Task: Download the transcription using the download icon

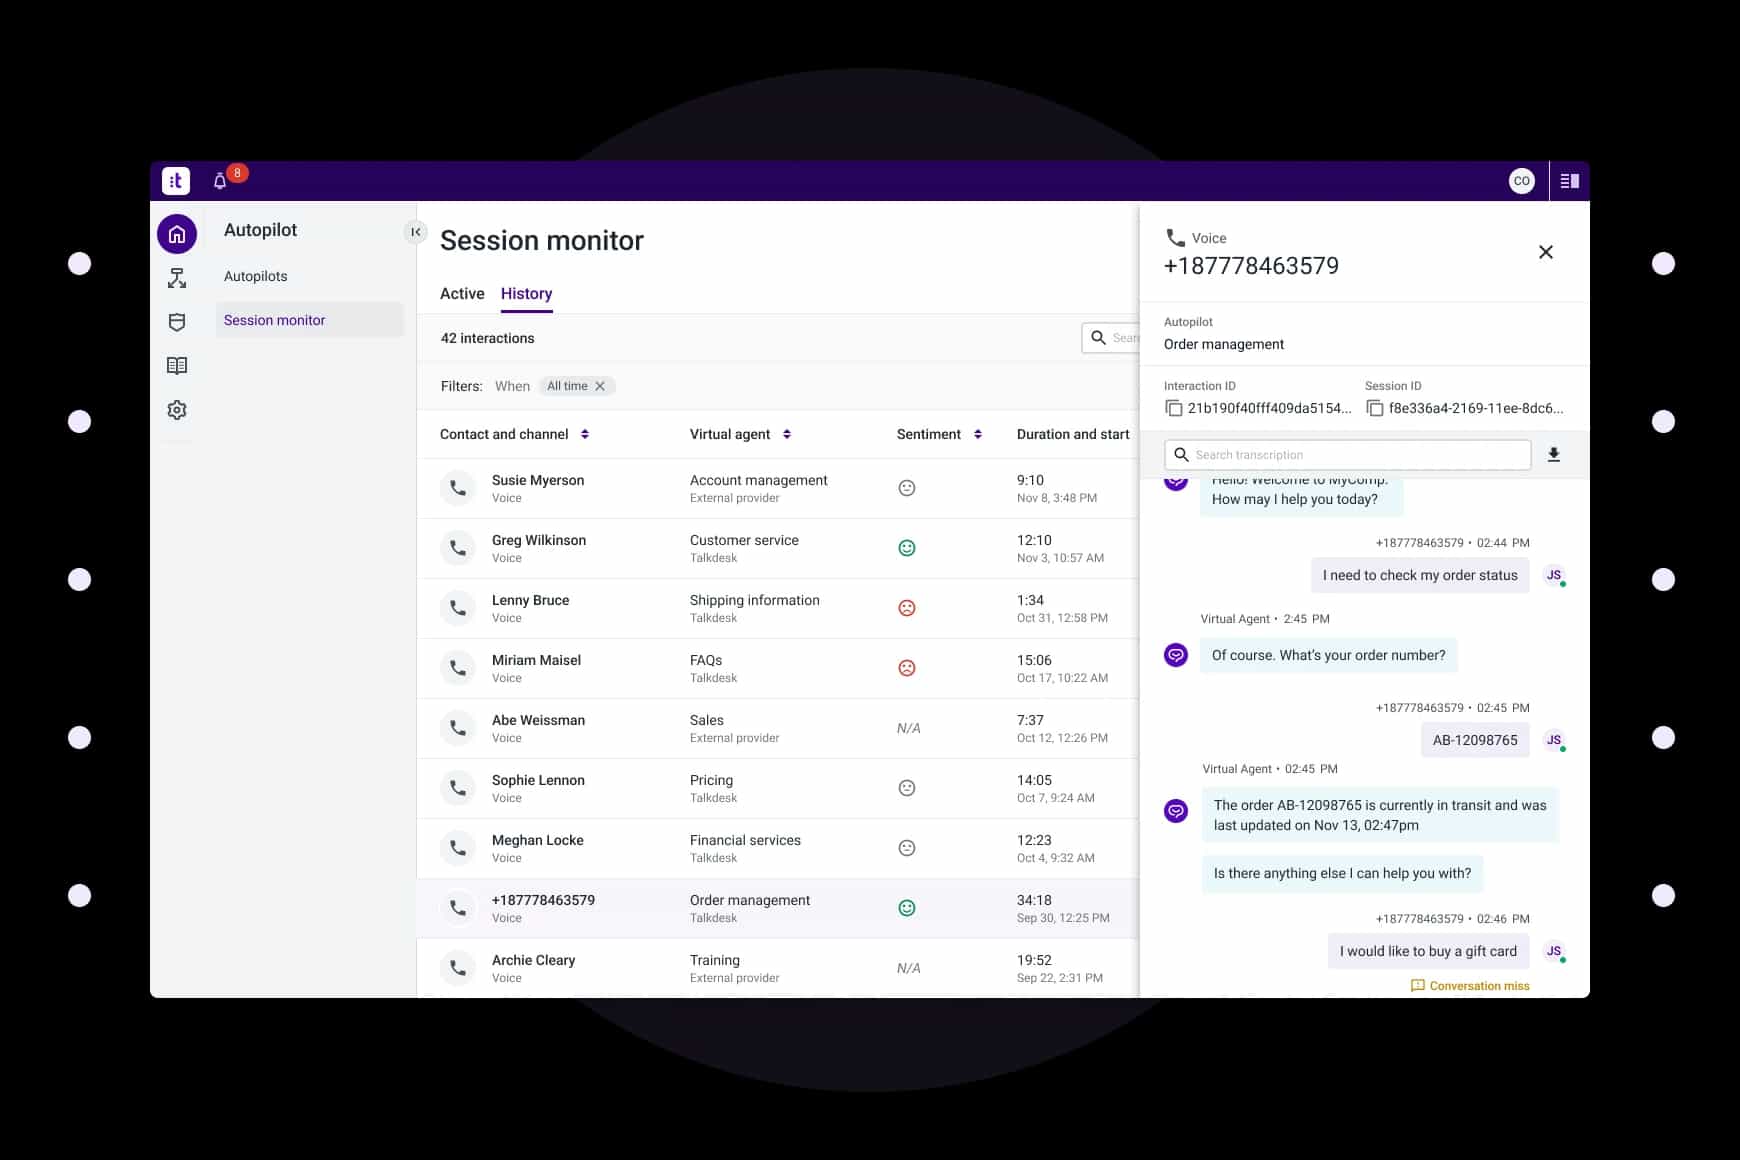Action: [x=1554, y=454]
